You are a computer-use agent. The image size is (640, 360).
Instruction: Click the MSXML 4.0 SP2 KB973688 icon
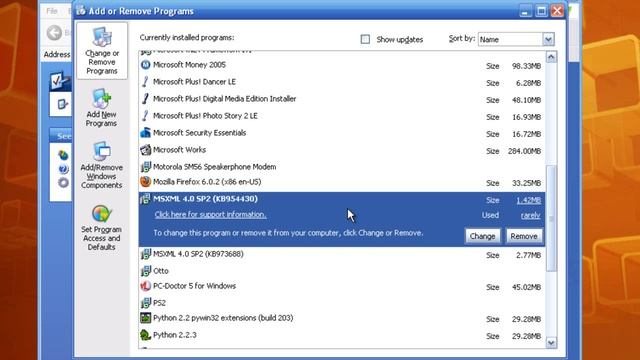[145, 254]
